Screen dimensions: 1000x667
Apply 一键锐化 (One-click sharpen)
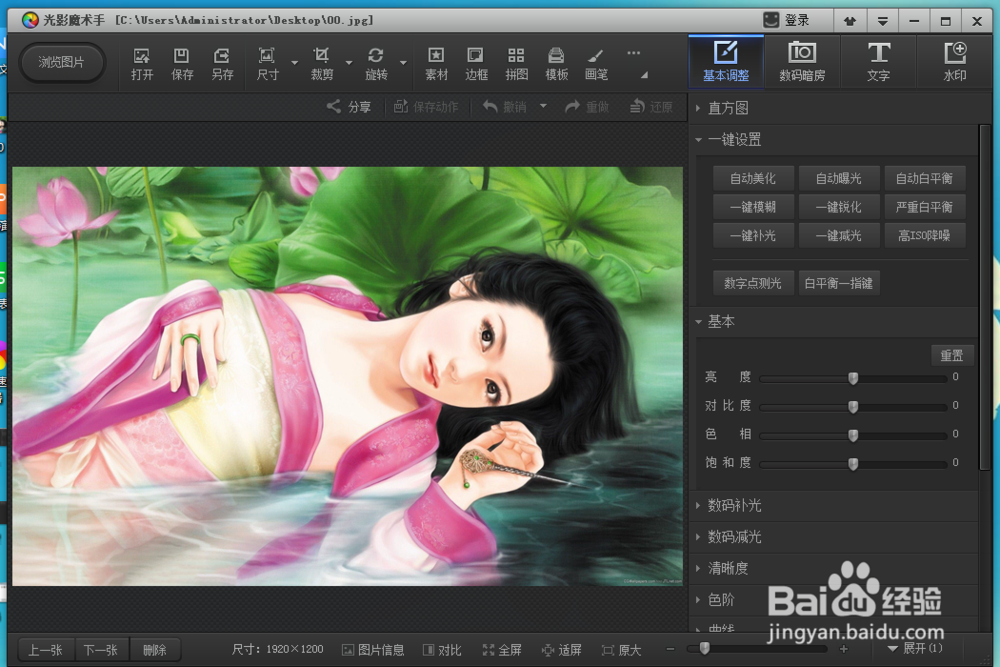(x=839, y=207)
